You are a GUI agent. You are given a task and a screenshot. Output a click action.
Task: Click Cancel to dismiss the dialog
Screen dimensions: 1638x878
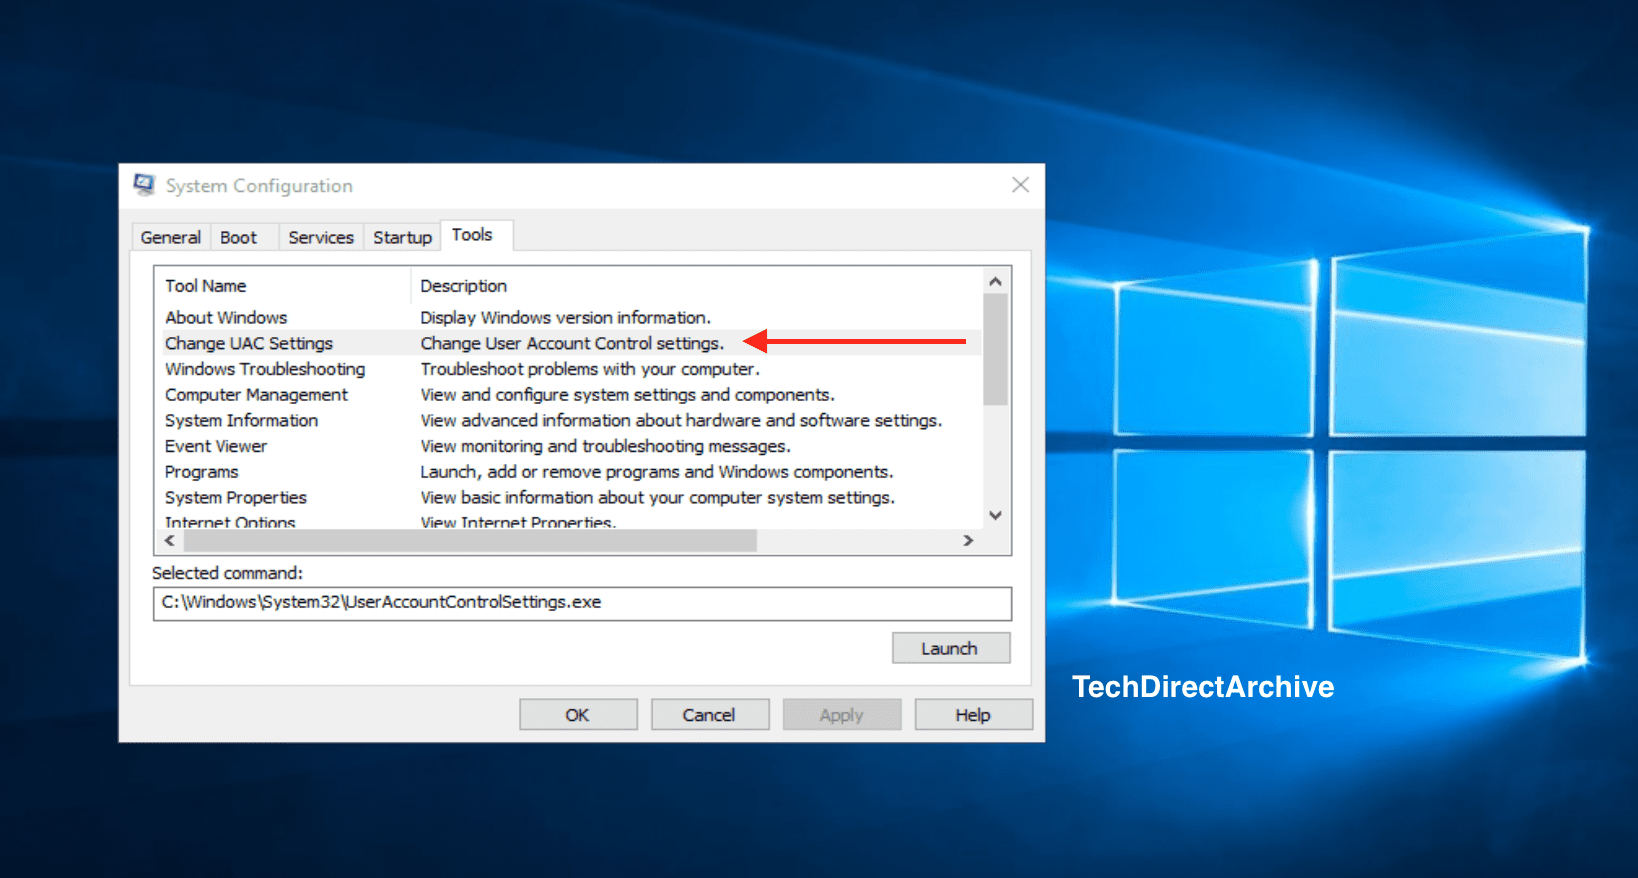(709, 715)
